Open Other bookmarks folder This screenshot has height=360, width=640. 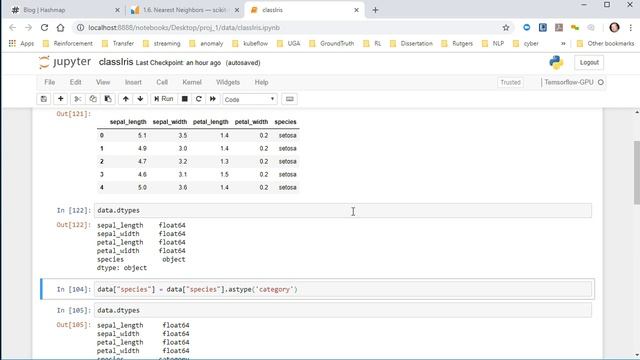click(606, 43)
